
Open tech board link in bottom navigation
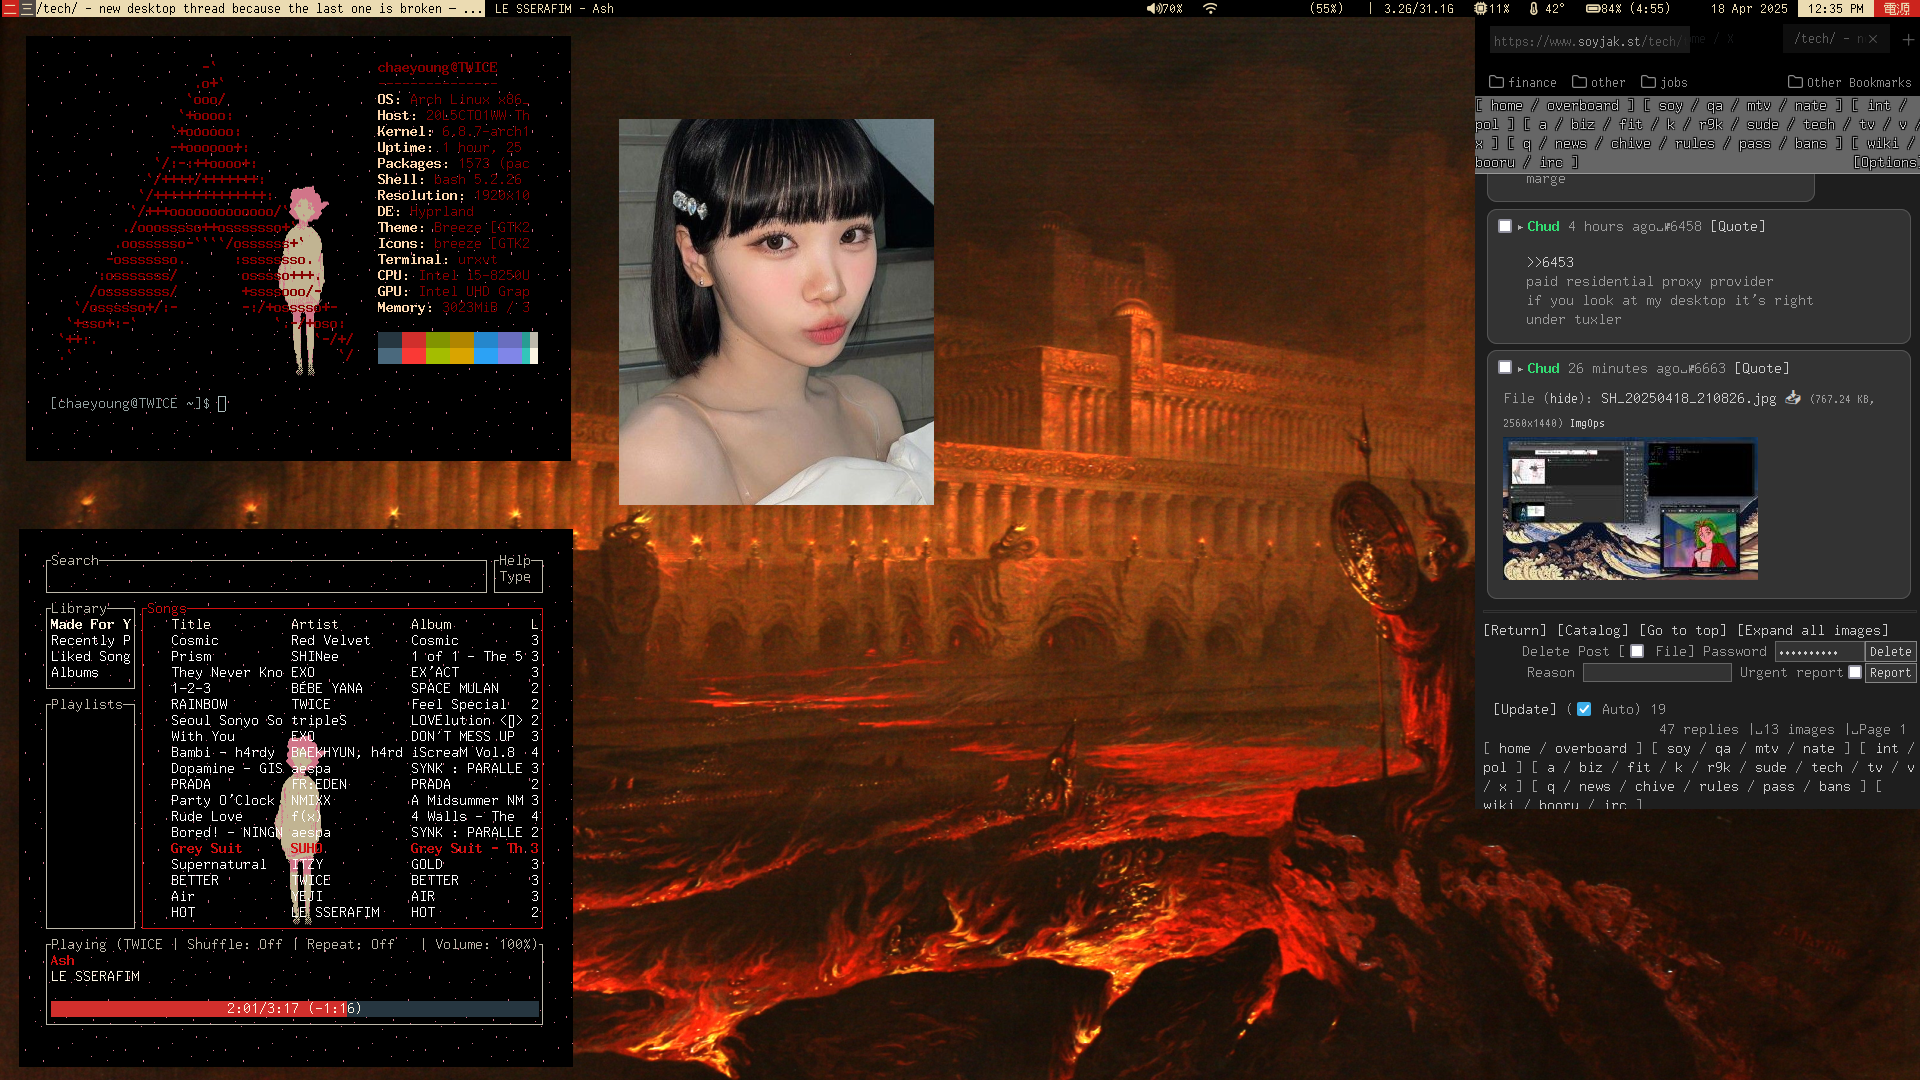coord(1826,767)
